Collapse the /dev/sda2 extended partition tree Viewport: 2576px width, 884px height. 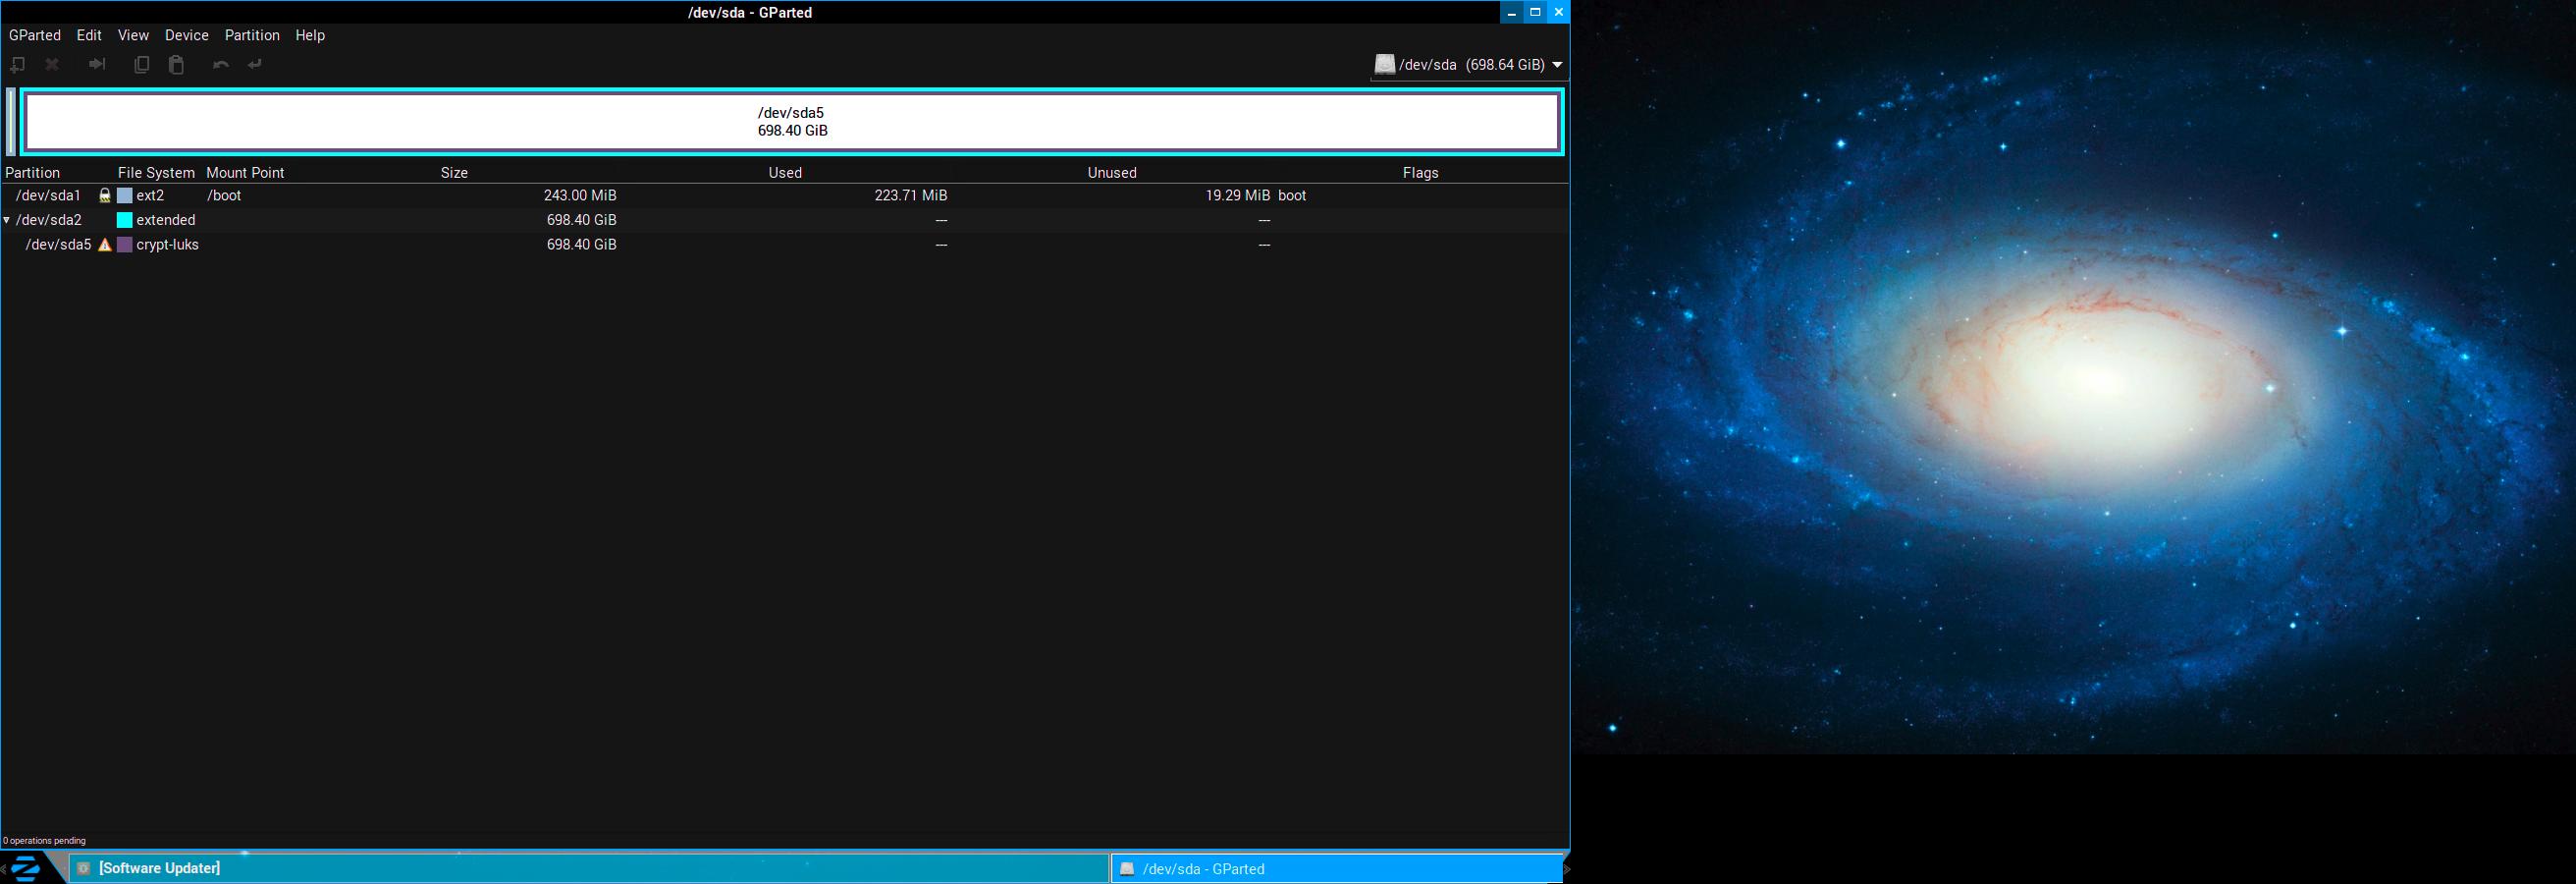[7, 220]
